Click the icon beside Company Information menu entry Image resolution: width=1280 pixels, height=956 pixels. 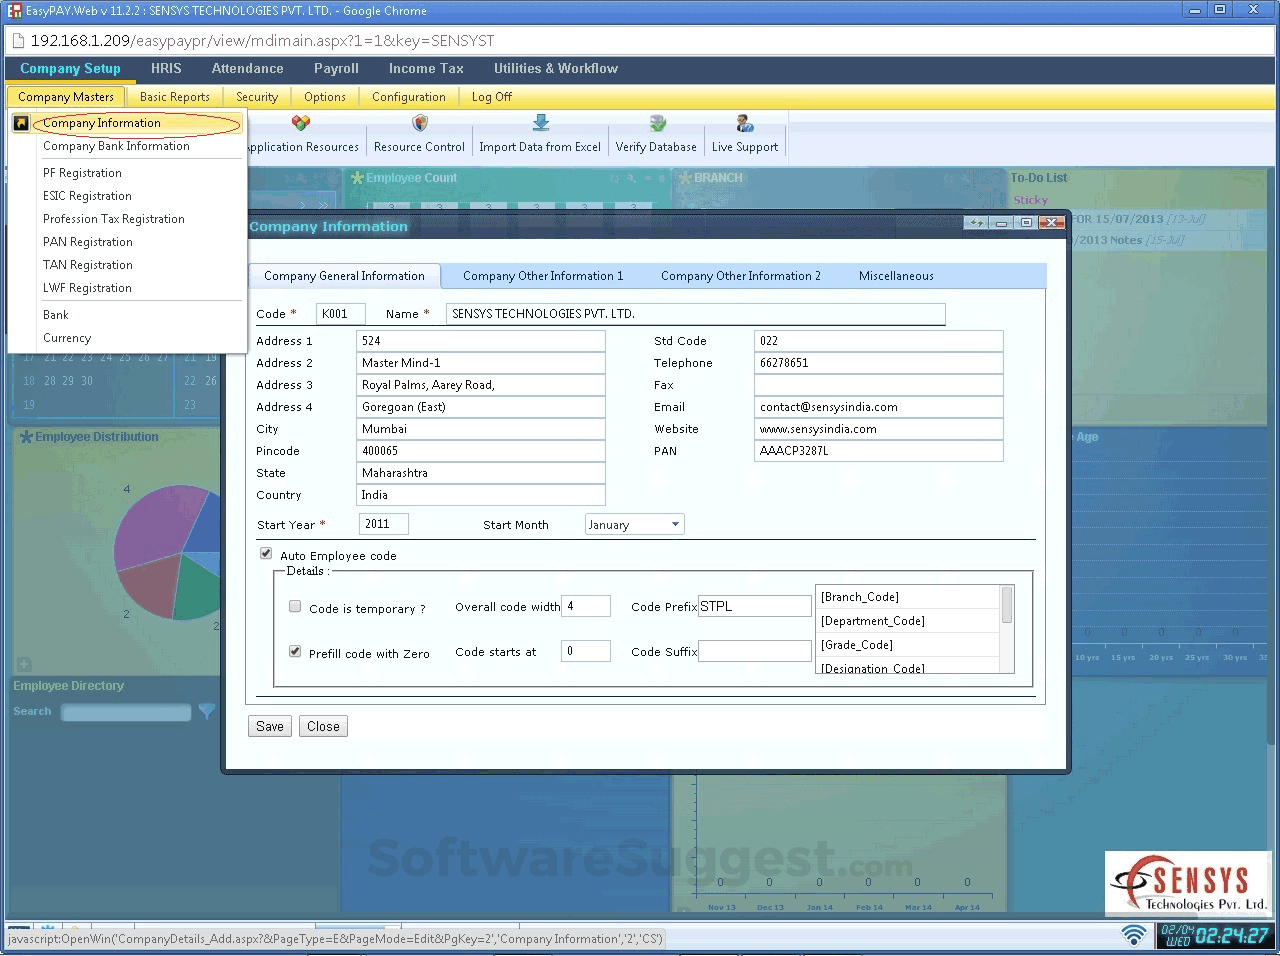21,123
